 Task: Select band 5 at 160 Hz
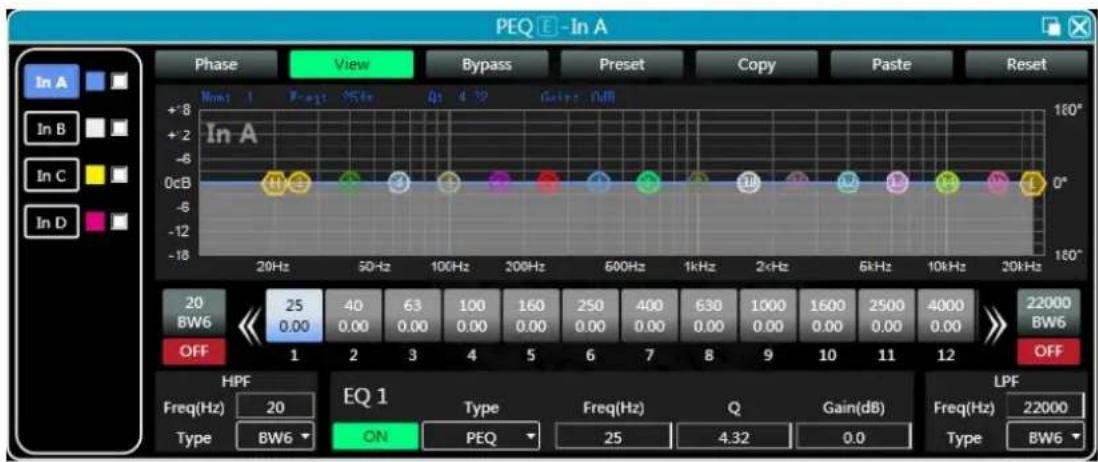[531, 316]
